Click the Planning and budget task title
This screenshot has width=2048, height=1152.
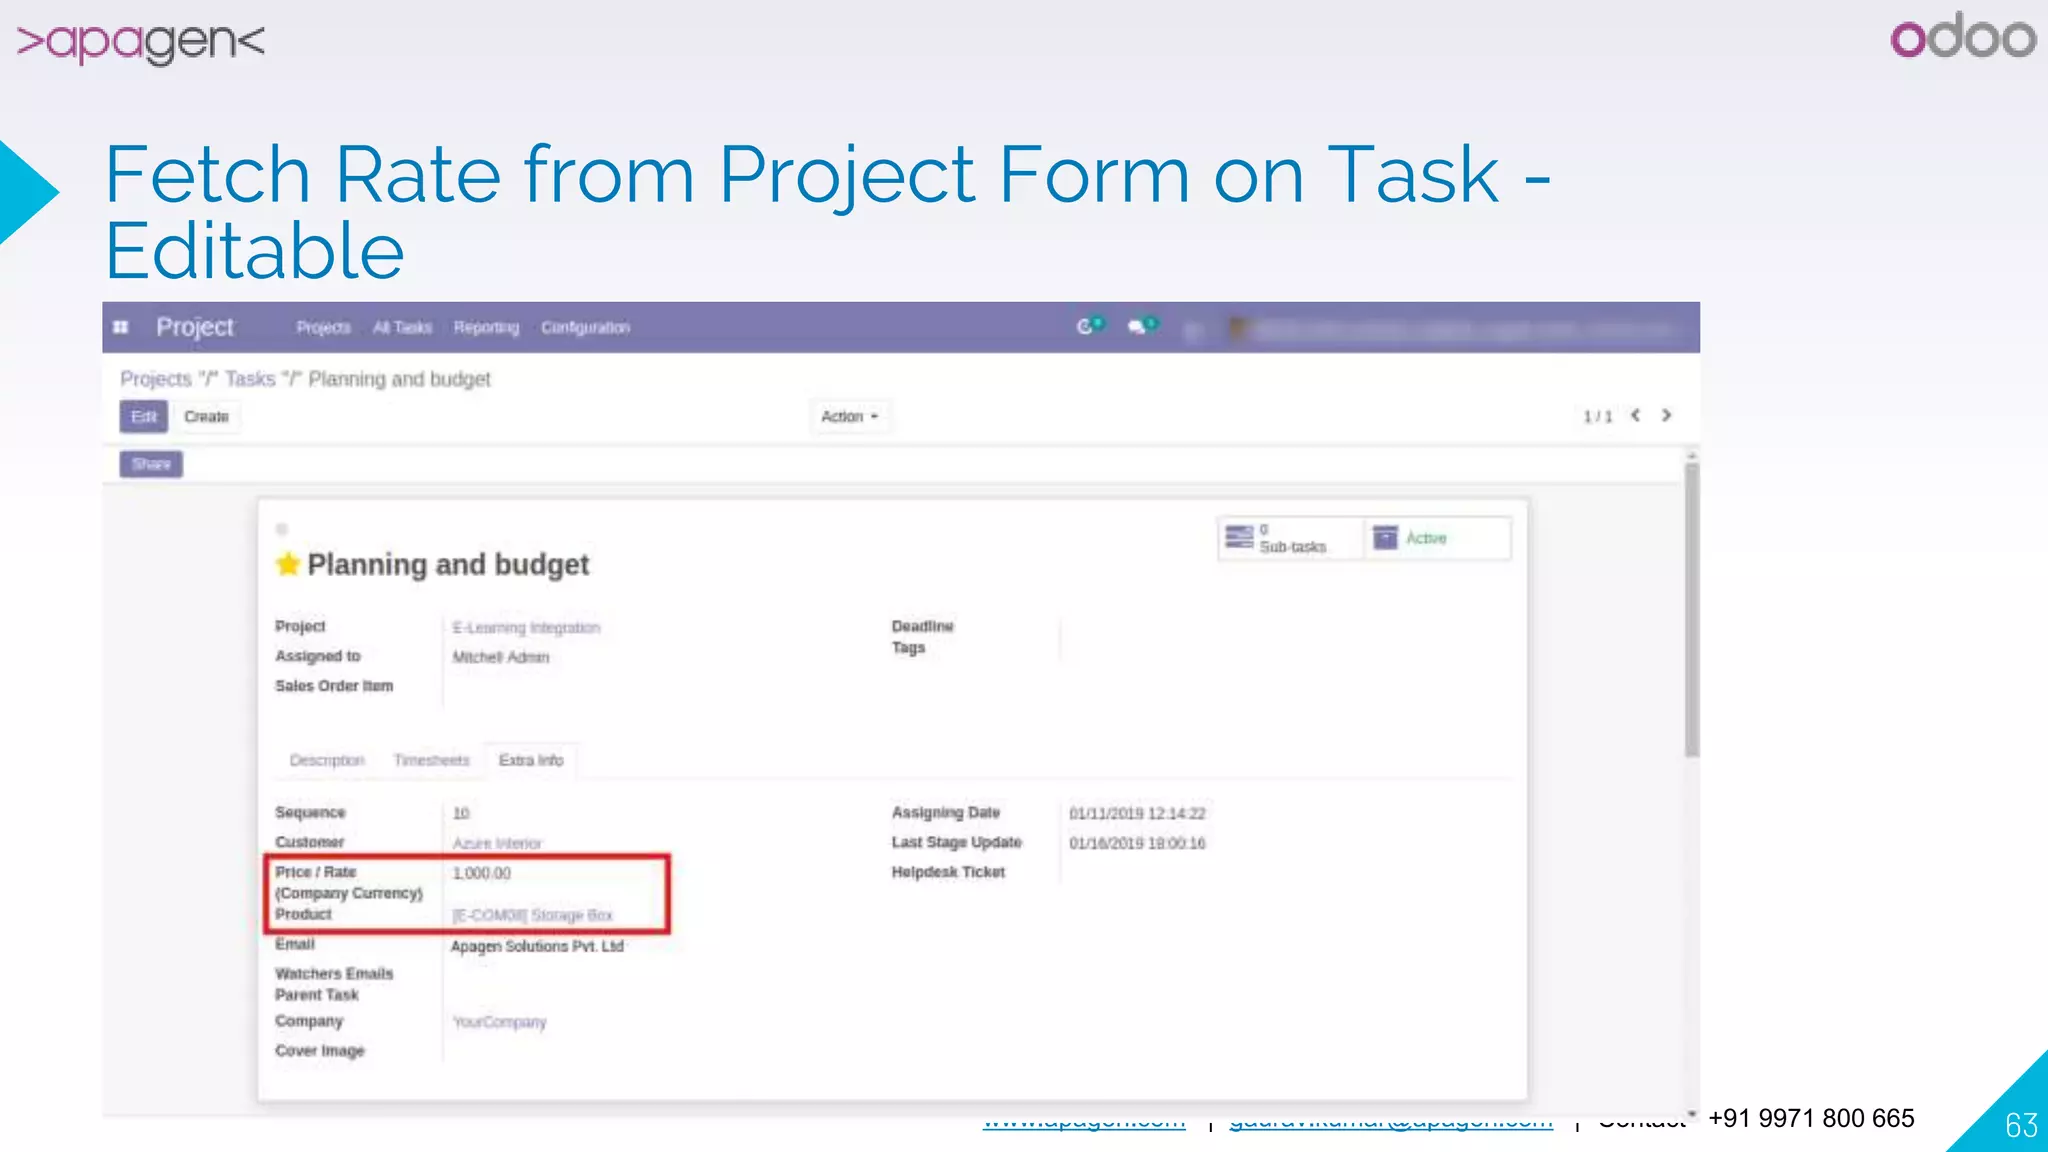click(448, 565)
